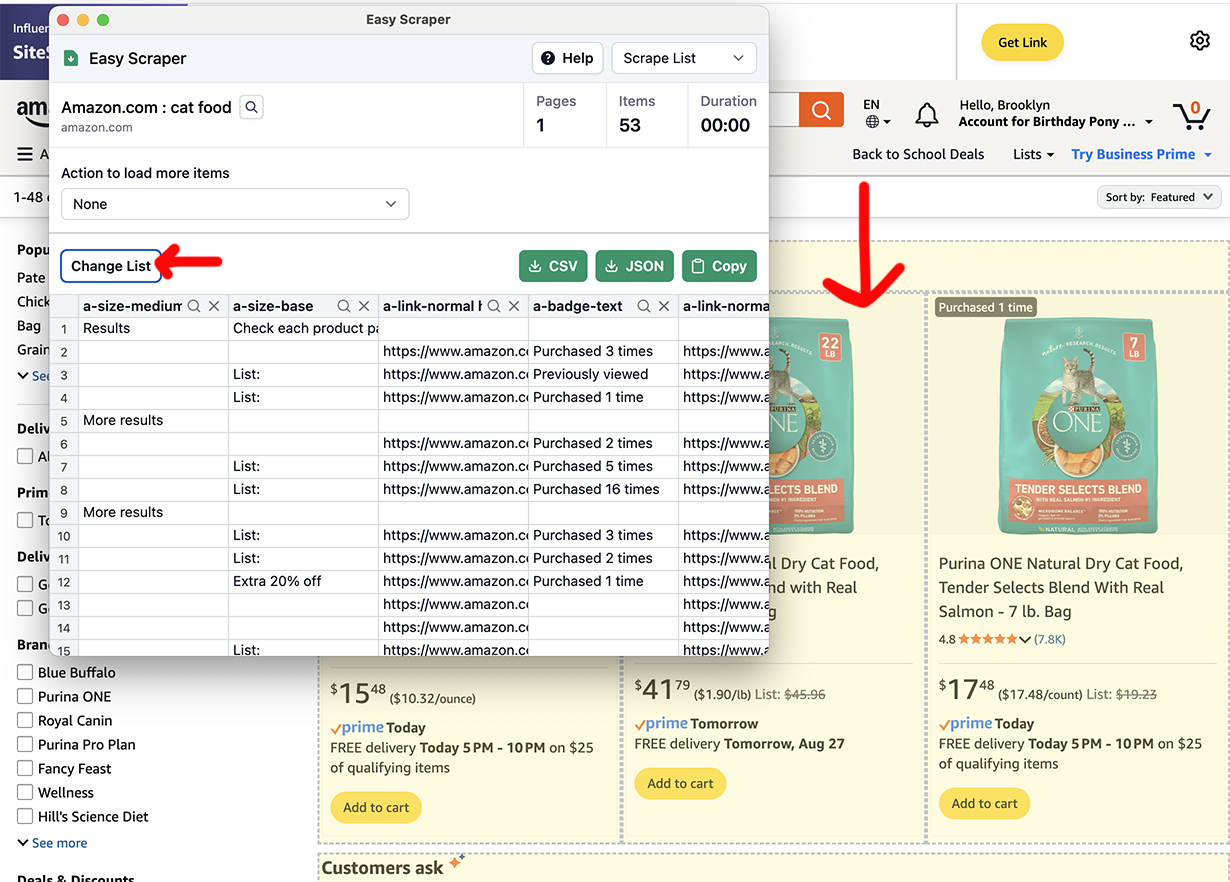Open Back to School Deals nav item

coord(918,154)
